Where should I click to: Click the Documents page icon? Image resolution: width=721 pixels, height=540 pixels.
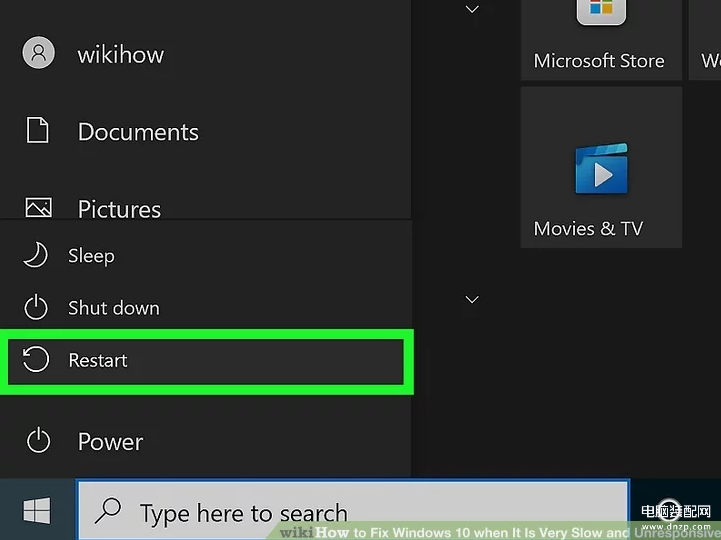tap(38, 130)
